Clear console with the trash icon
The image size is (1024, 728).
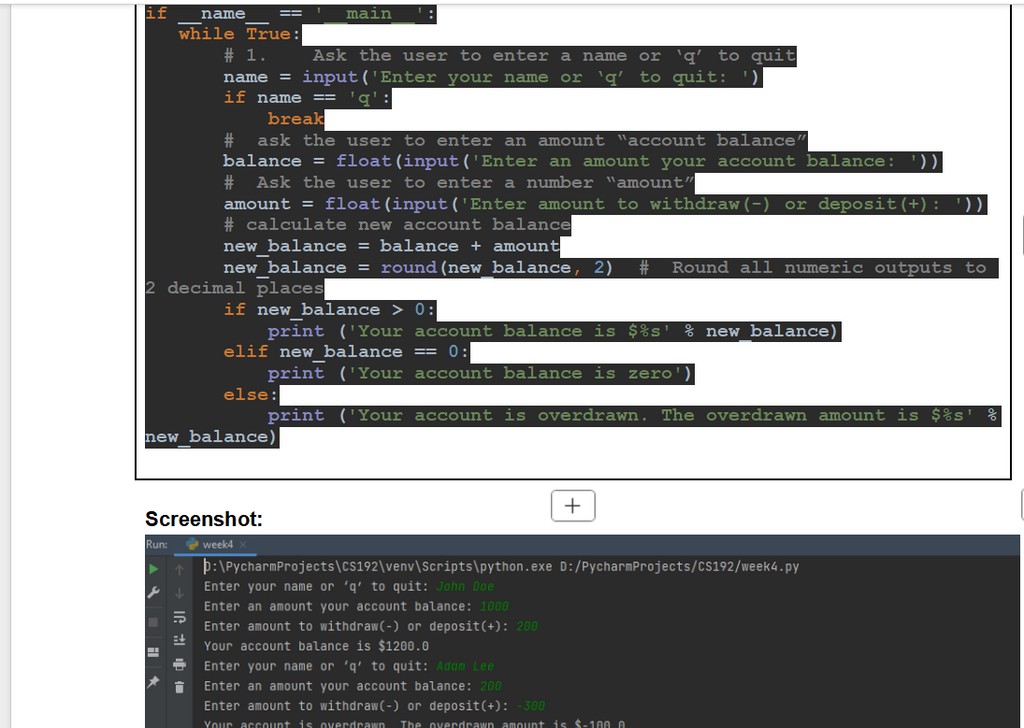(x=181, y=687)
